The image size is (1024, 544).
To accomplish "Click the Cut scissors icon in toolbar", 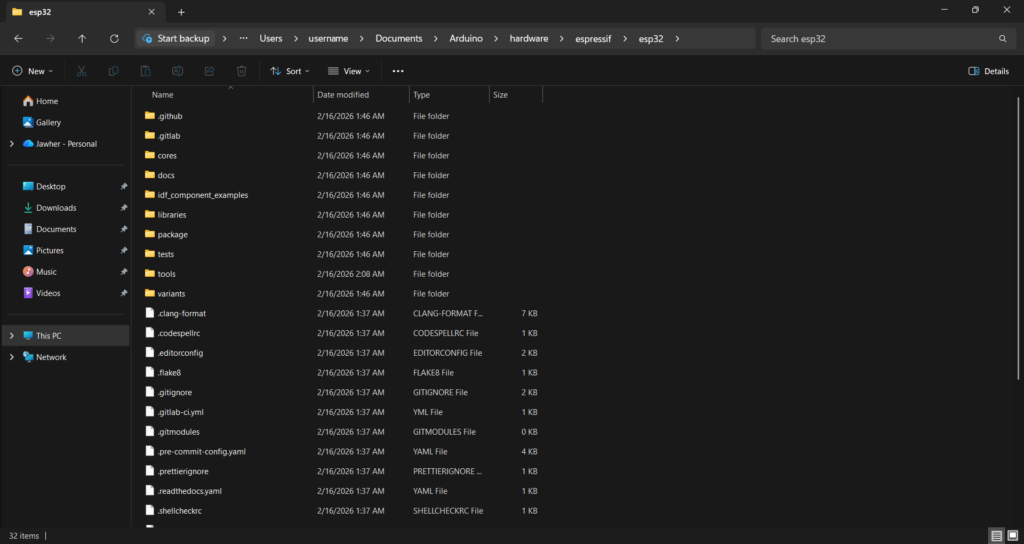I will (x=82, y=71).
